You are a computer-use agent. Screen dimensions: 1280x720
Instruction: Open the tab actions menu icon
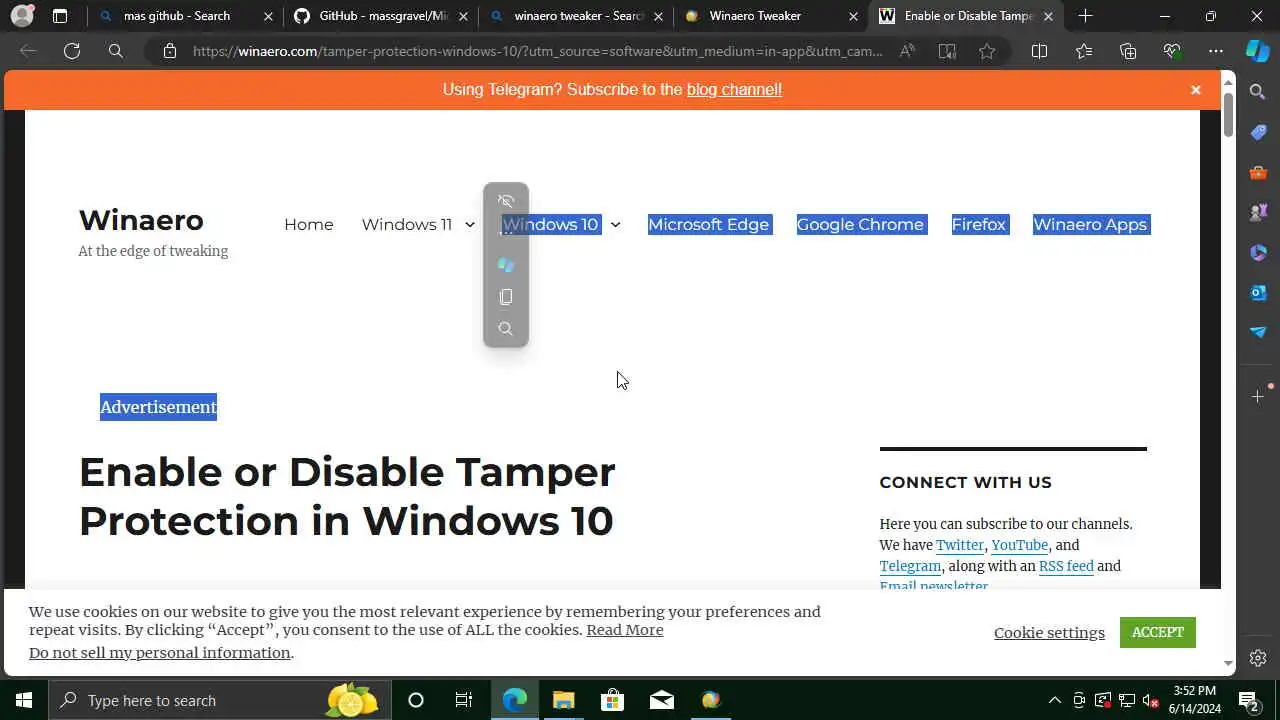[x=60, y=16]
